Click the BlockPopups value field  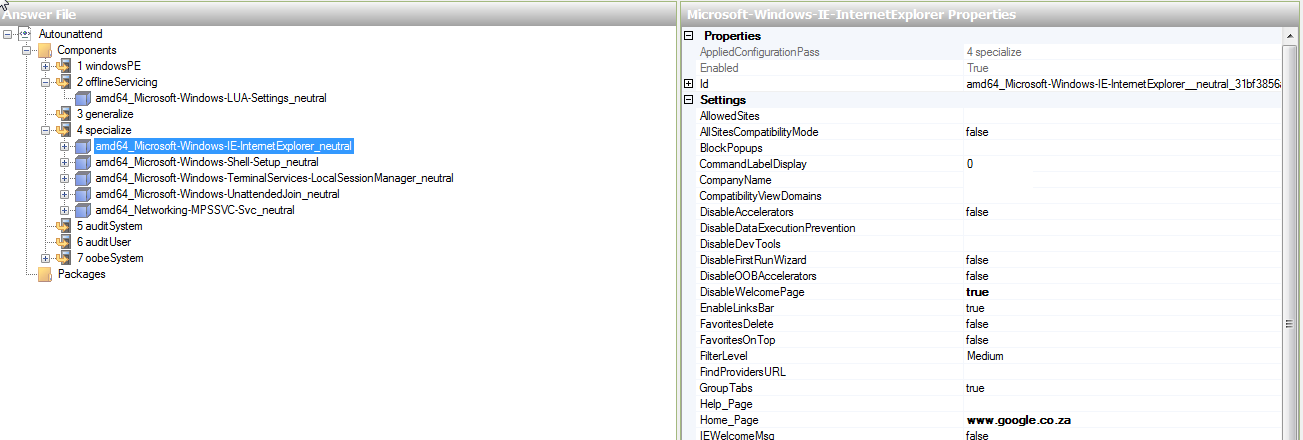click(x=1121, y=148)
